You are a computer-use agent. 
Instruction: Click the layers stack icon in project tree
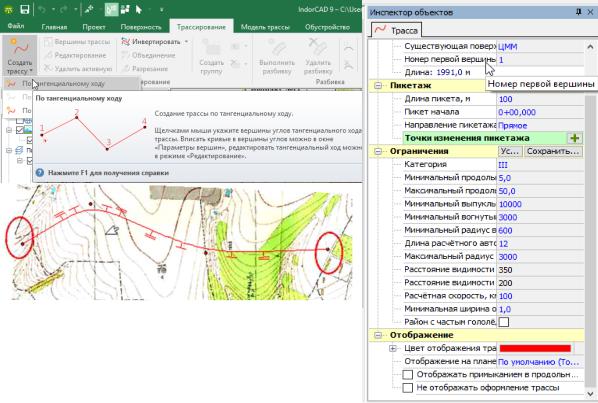coord(19,151)
